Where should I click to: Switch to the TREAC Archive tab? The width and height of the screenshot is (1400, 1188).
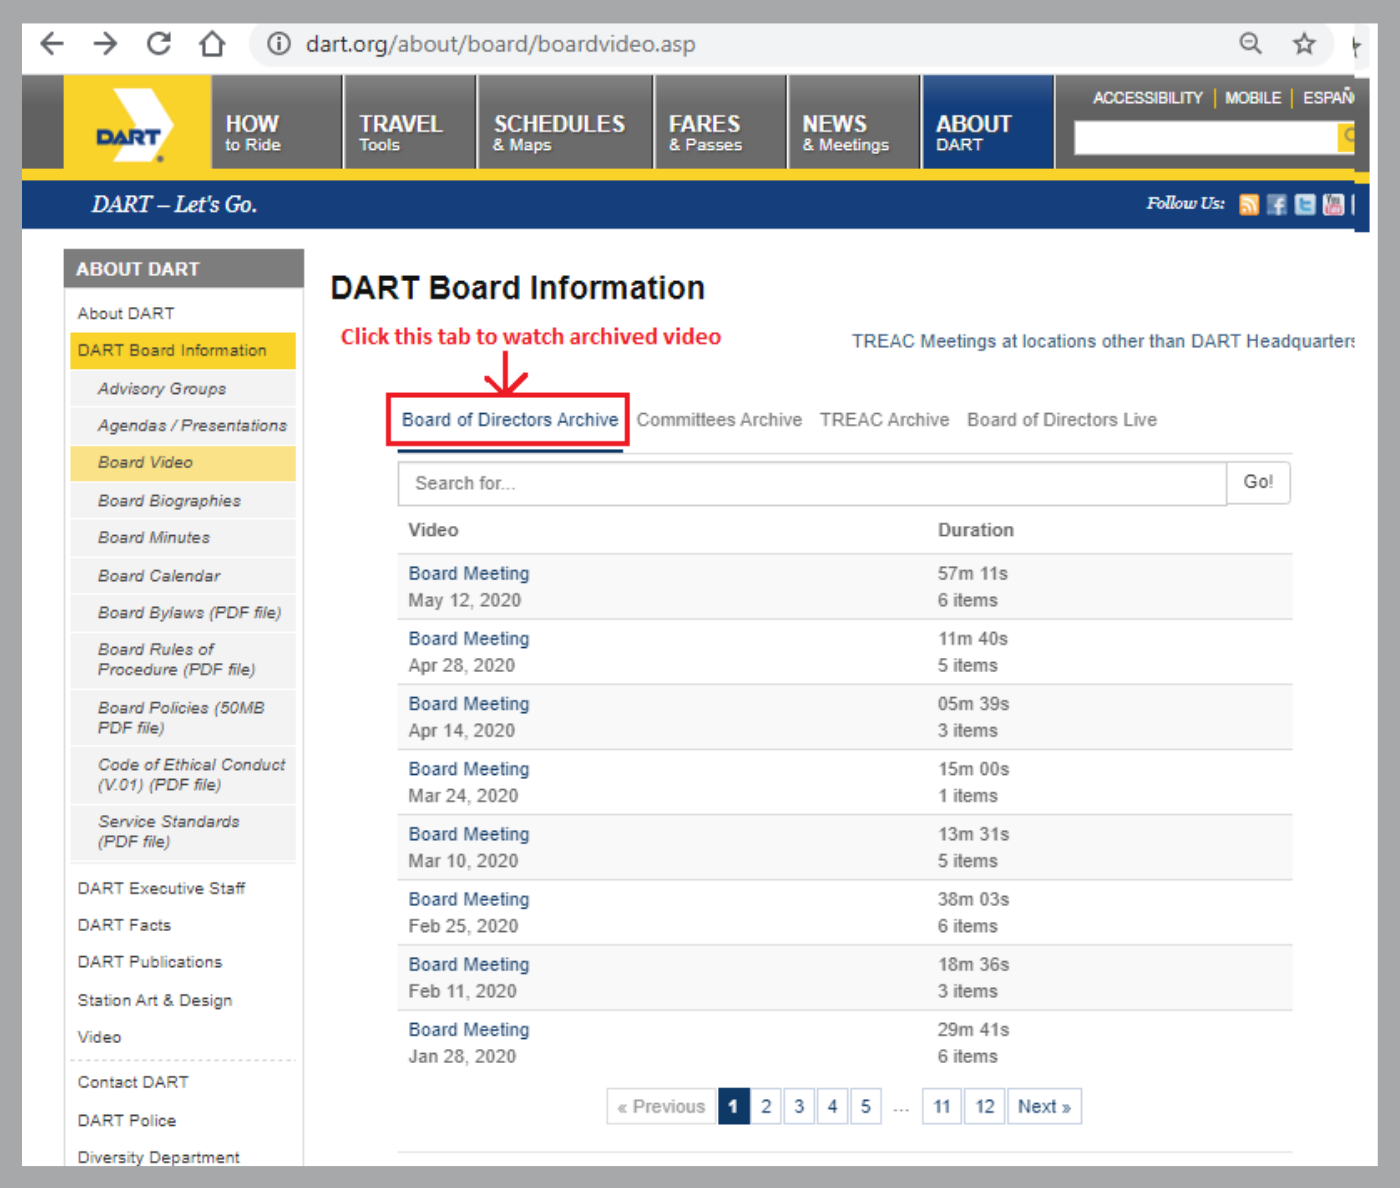(x=884, y=420)
